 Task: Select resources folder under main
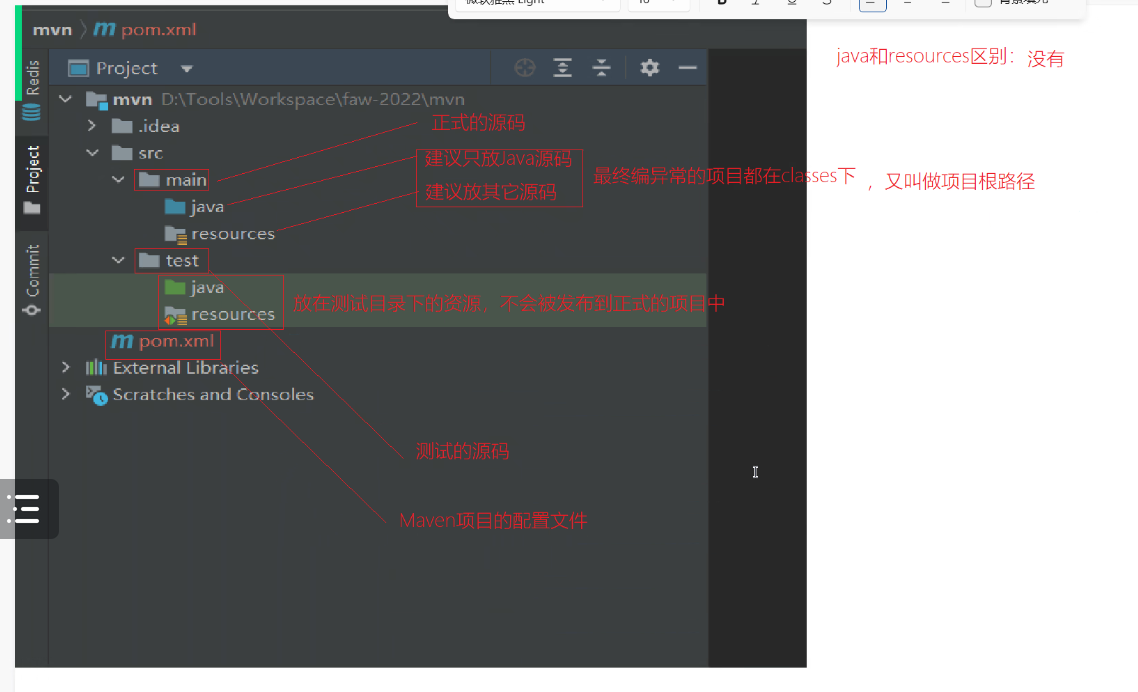tap(232, 234)
